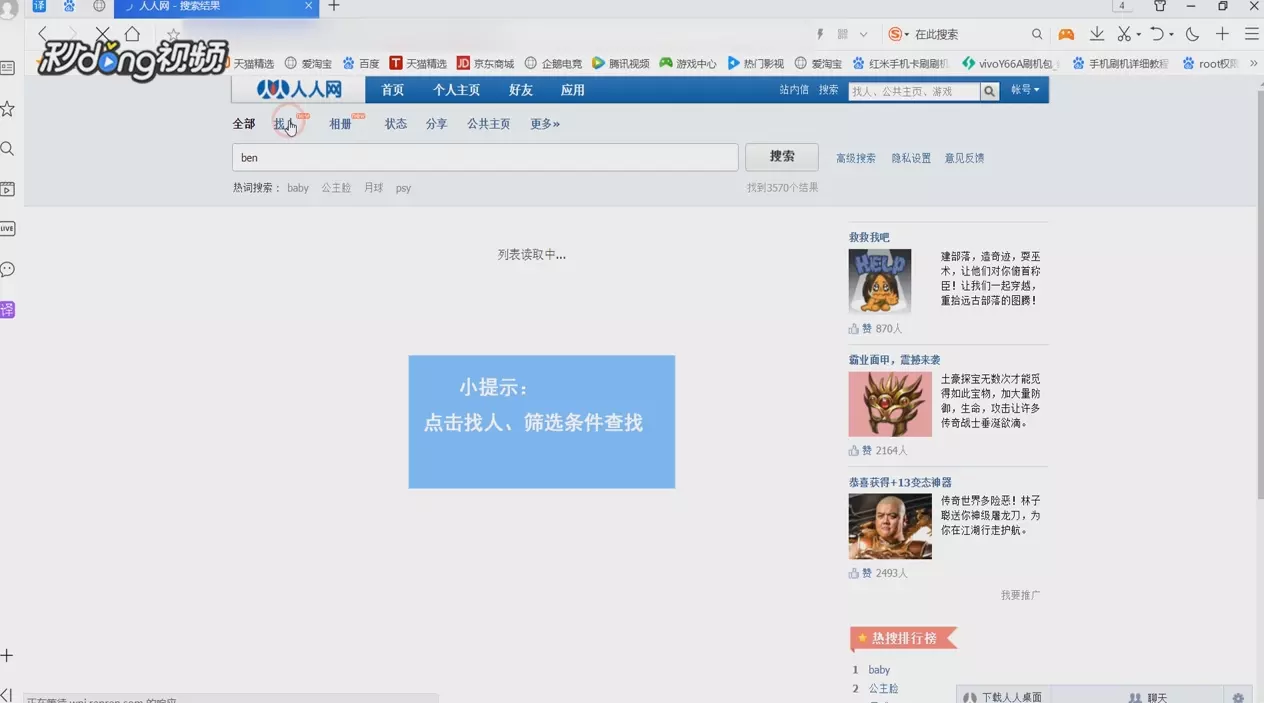Expand the restore closed tabs dropdown arrow

tap(1173, 34)
